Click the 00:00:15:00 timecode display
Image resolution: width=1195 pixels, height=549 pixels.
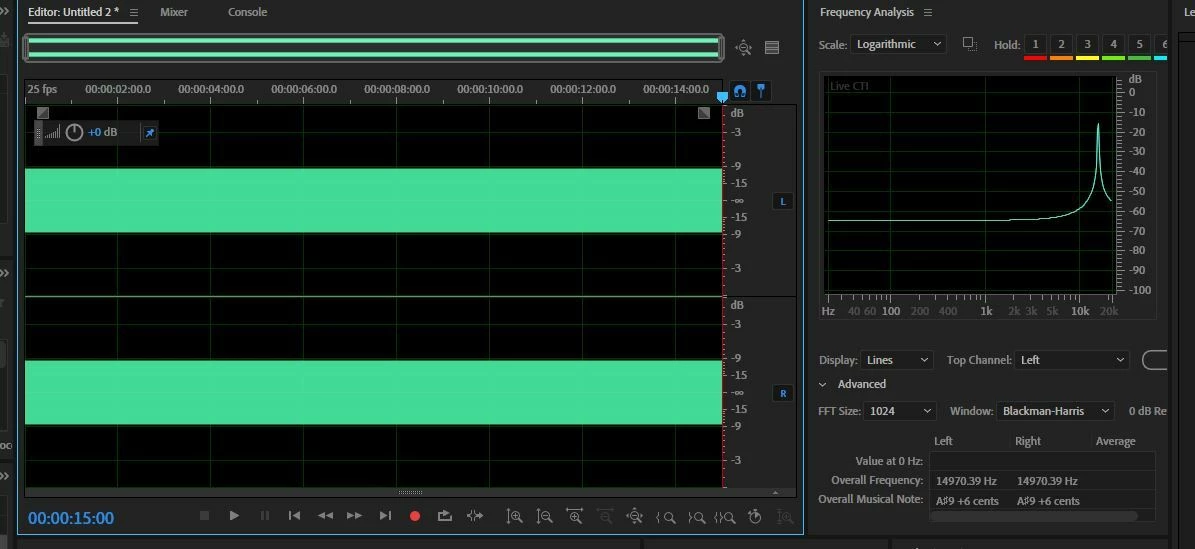coord(71,518)
